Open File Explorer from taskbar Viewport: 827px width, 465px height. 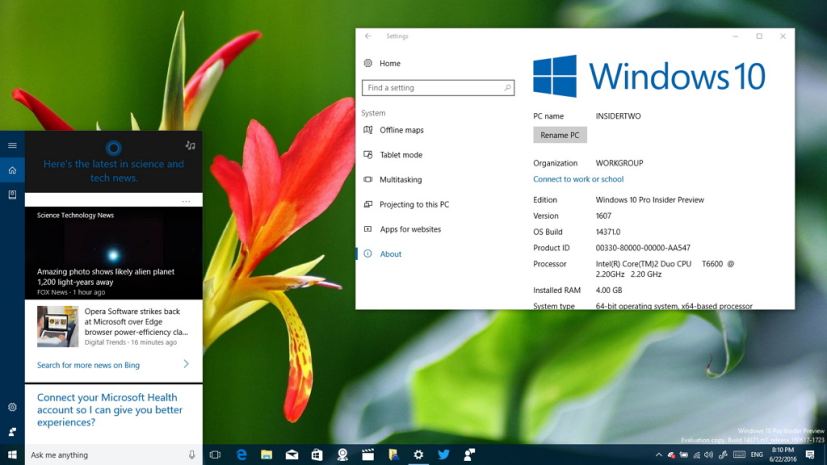click(266, 454)
